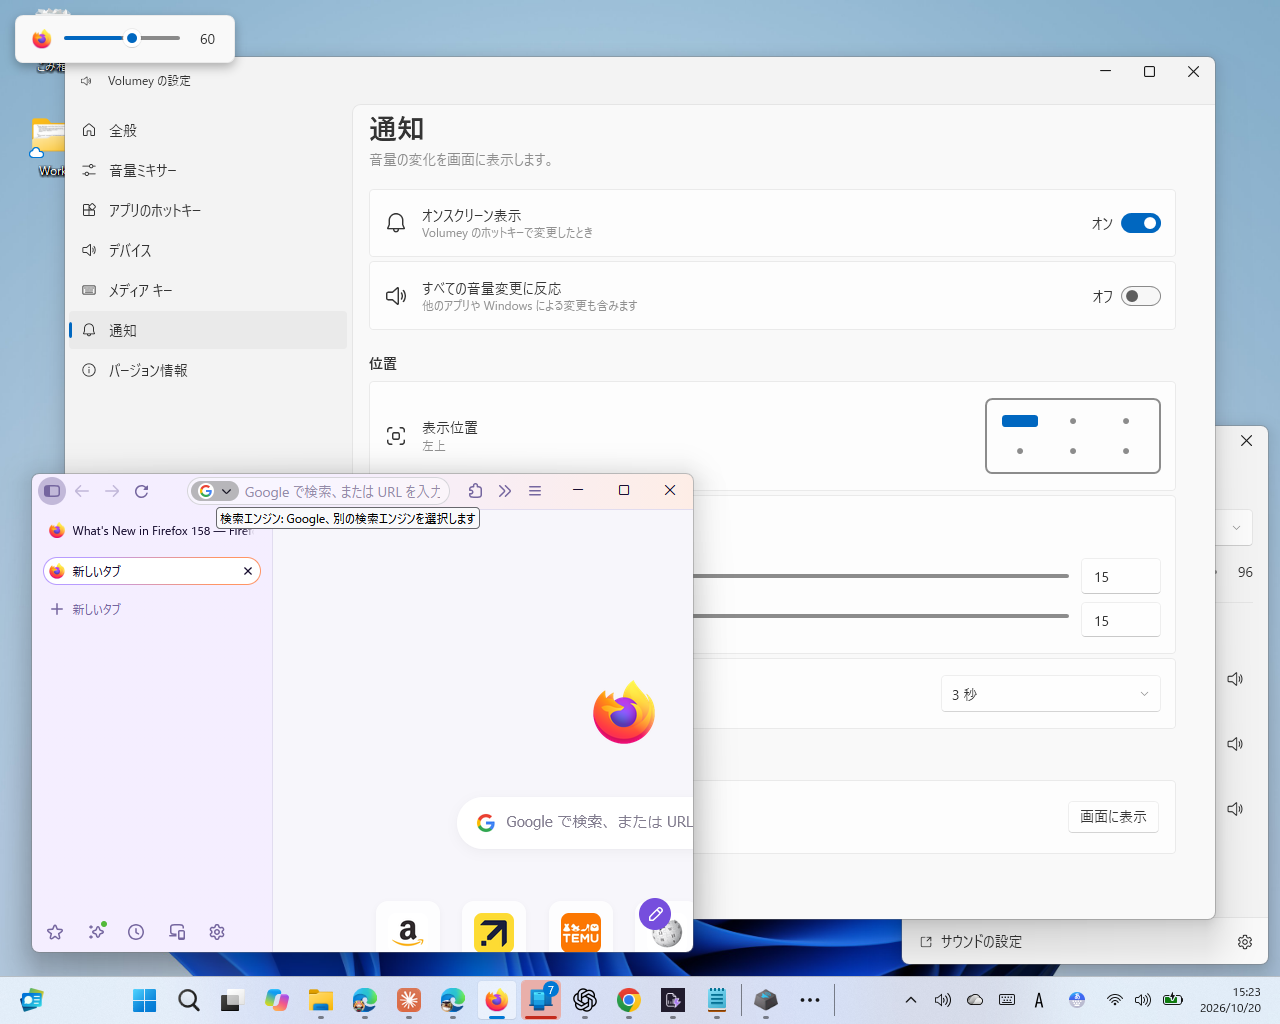Open the Firefox hamburger application menu
The width and height of the screenshot is (1280, 1024).
click(x=535, y=491)
